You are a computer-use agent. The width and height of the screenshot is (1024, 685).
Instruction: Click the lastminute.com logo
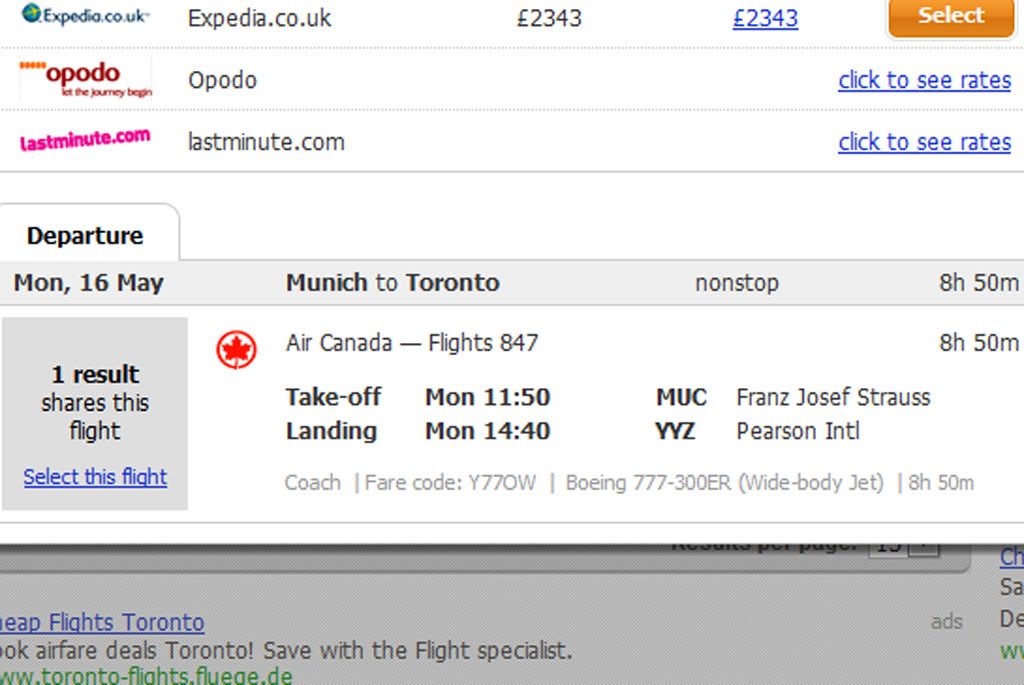pyautogui.click(x=86, y=139)
